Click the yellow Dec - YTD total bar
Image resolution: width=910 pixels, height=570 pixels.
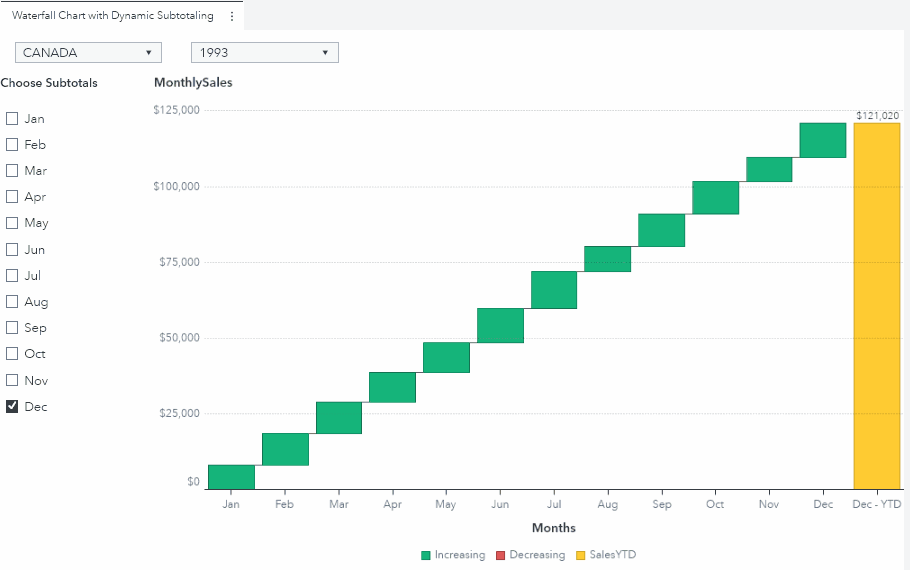click(876, 305)
